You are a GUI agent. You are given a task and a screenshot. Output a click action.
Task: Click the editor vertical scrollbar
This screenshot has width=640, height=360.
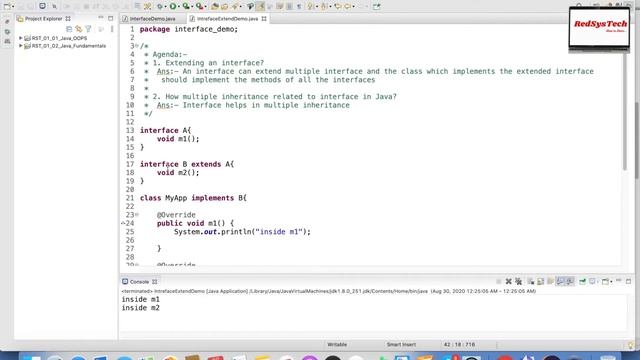pos(624,112)
